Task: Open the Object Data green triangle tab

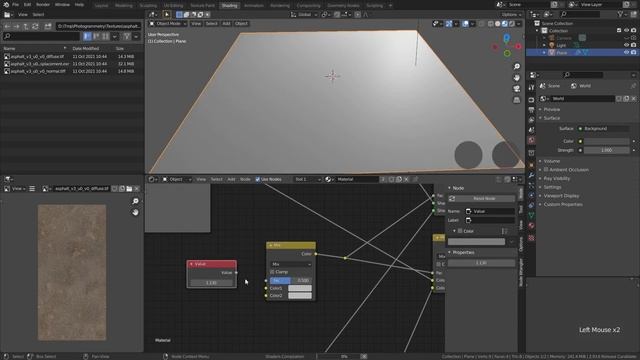Action: [x=531, y=215]
